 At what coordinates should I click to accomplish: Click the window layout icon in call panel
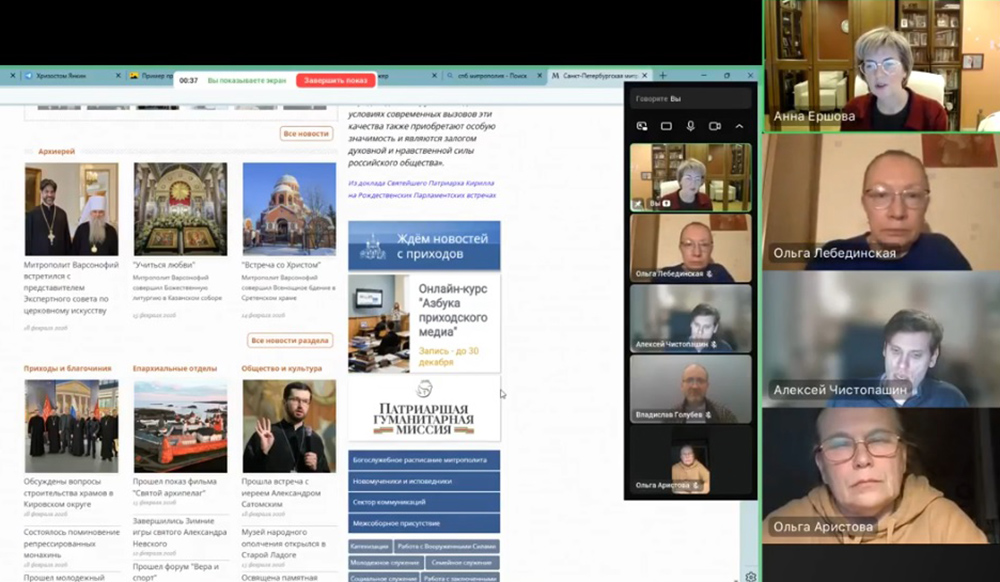tap(666, 126)
